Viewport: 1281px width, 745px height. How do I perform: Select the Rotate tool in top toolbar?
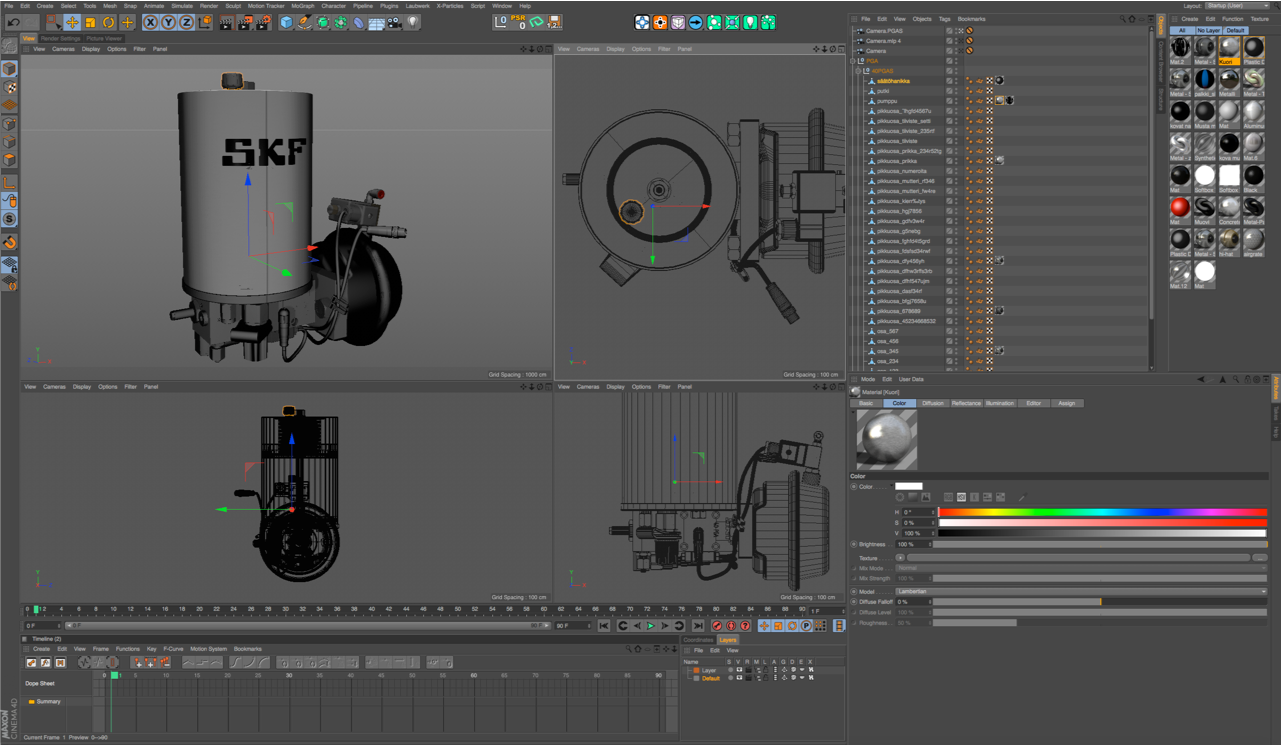point(108,22)
